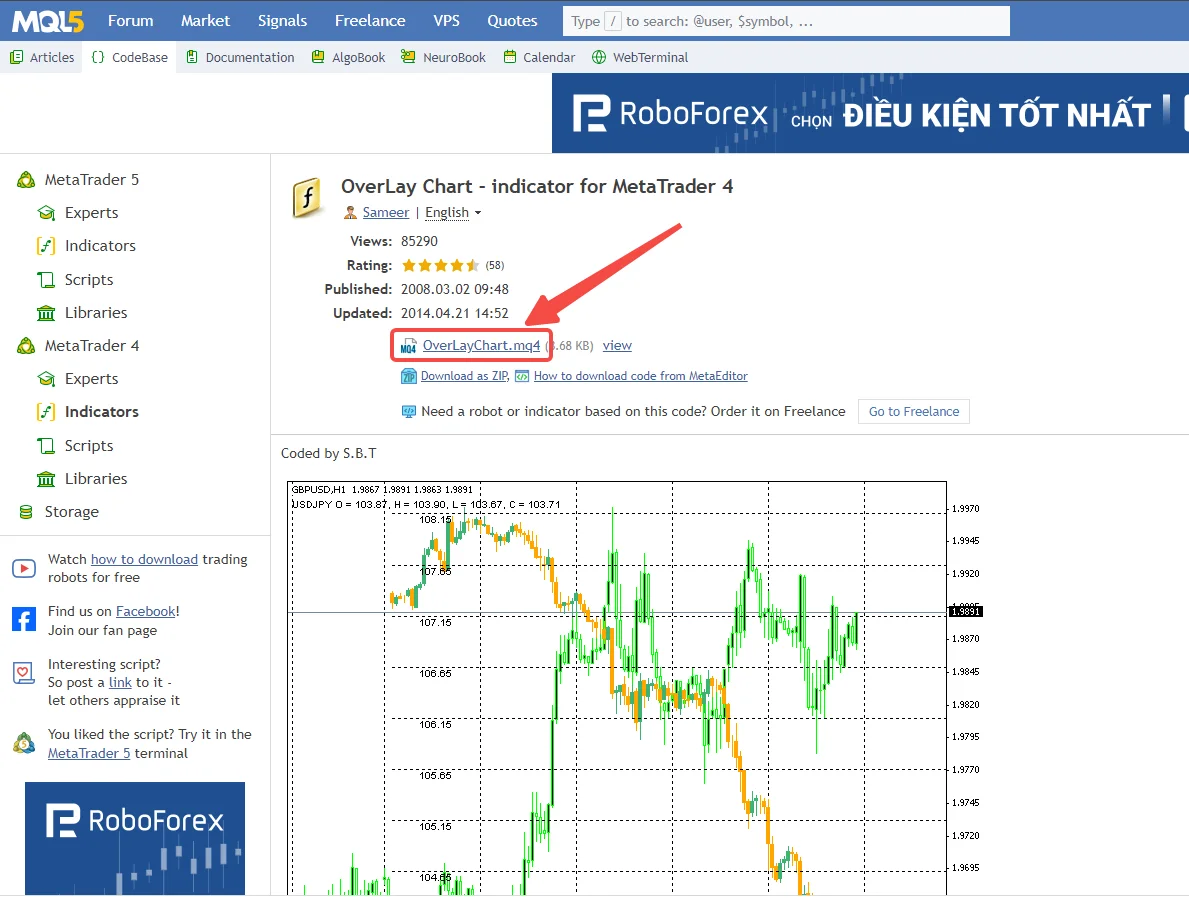This screenshot has width=1189, height=898.
Task: Open the Freelance menu item
Action: pos(370,21)
